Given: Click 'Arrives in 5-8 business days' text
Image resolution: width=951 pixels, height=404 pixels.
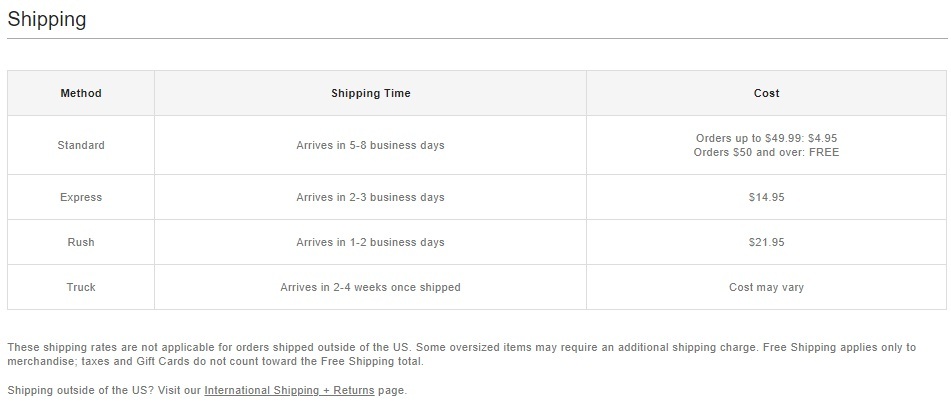Looking at the screenshot, I should (371, 146).
